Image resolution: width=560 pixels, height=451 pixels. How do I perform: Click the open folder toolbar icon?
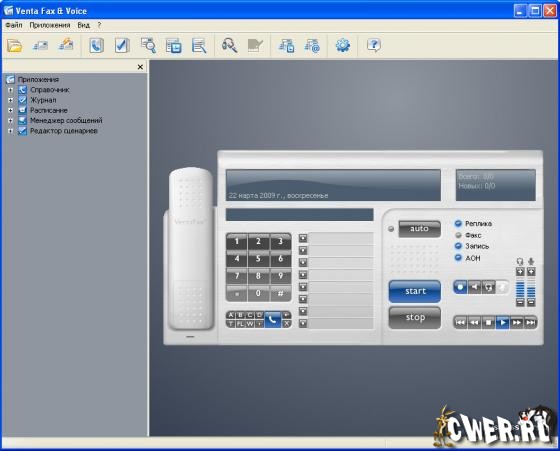[14, 46]
